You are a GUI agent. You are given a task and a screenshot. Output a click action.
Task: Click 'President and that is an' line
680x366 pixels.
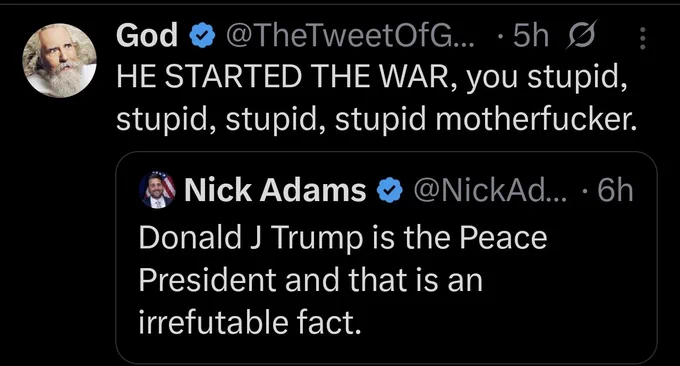pyautogui.click(x=311, y=280)
